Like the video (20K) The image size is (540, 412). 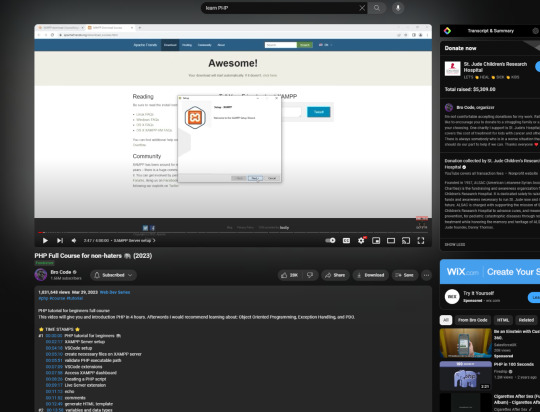(x=290, y=275)
